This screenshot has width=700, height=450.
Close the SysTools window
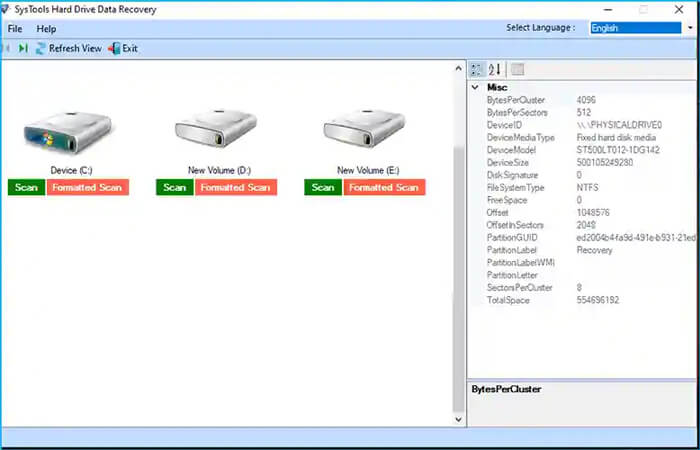coord(679,9)
